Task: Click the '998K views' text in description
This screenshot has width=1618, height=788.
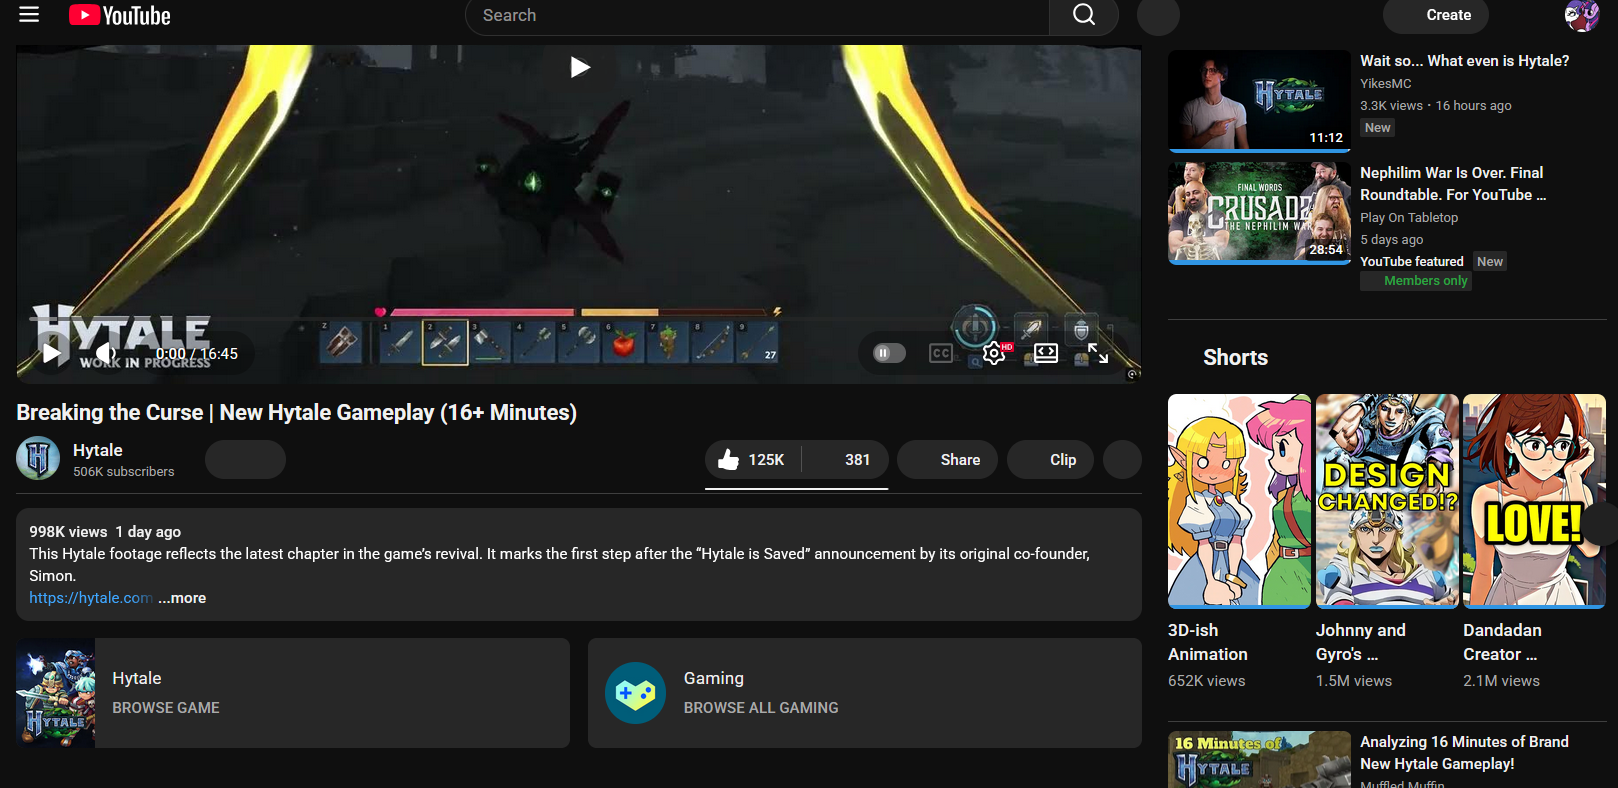Action: tap(68, 532)
